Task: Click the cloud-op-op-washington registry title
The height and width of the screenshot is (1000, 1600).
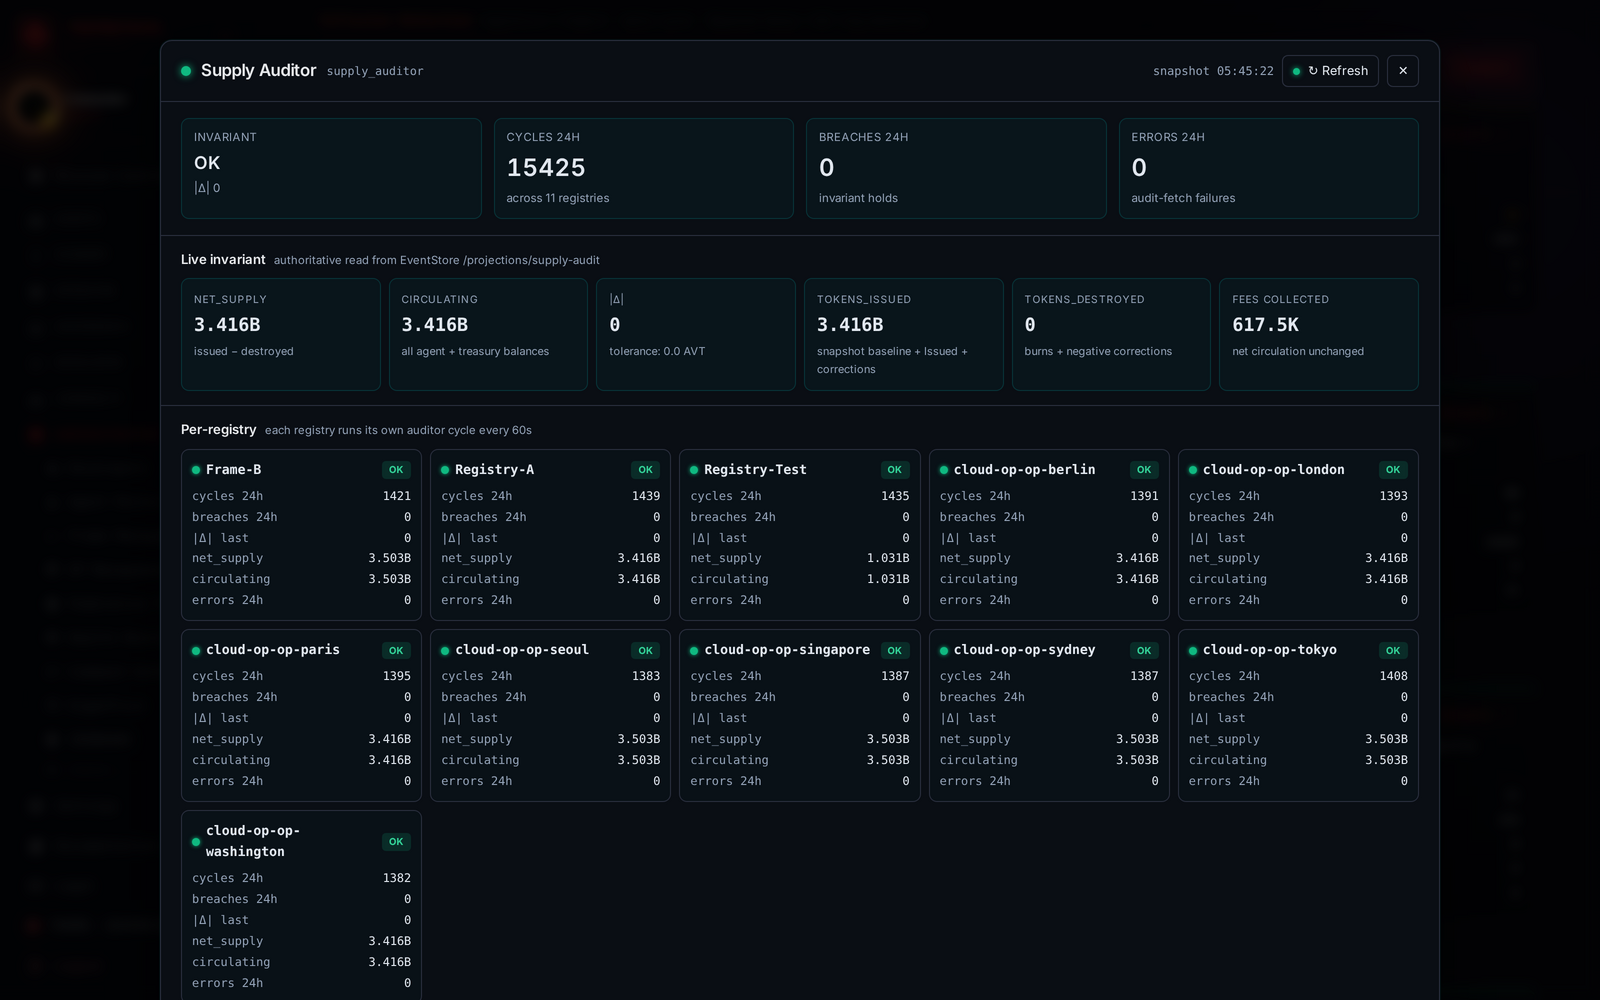Action: (x=253, y=841)
